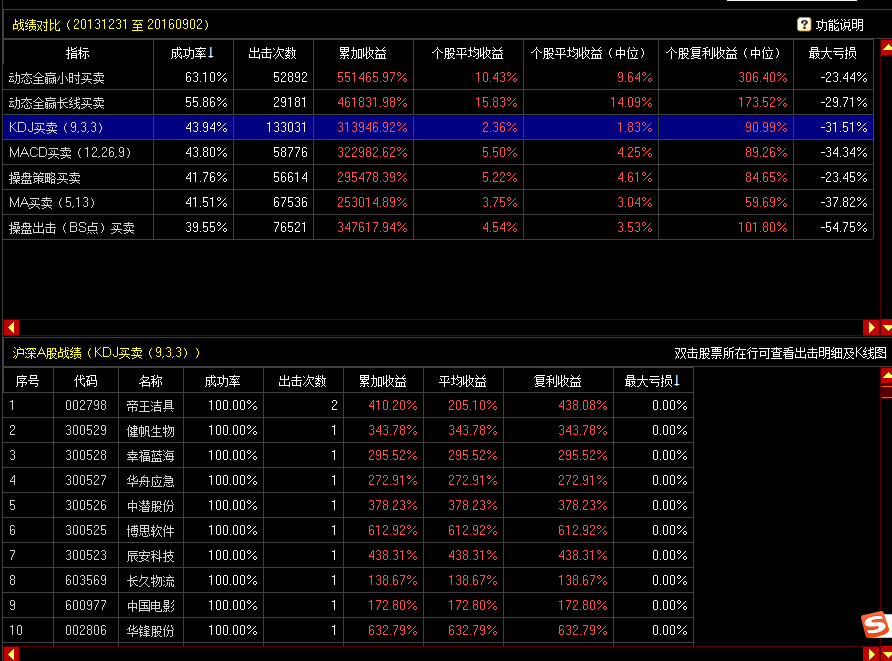Click the upper horizontal scrollbar track
The width and height of the screenshot is (892, 661).
pos(440,327)
